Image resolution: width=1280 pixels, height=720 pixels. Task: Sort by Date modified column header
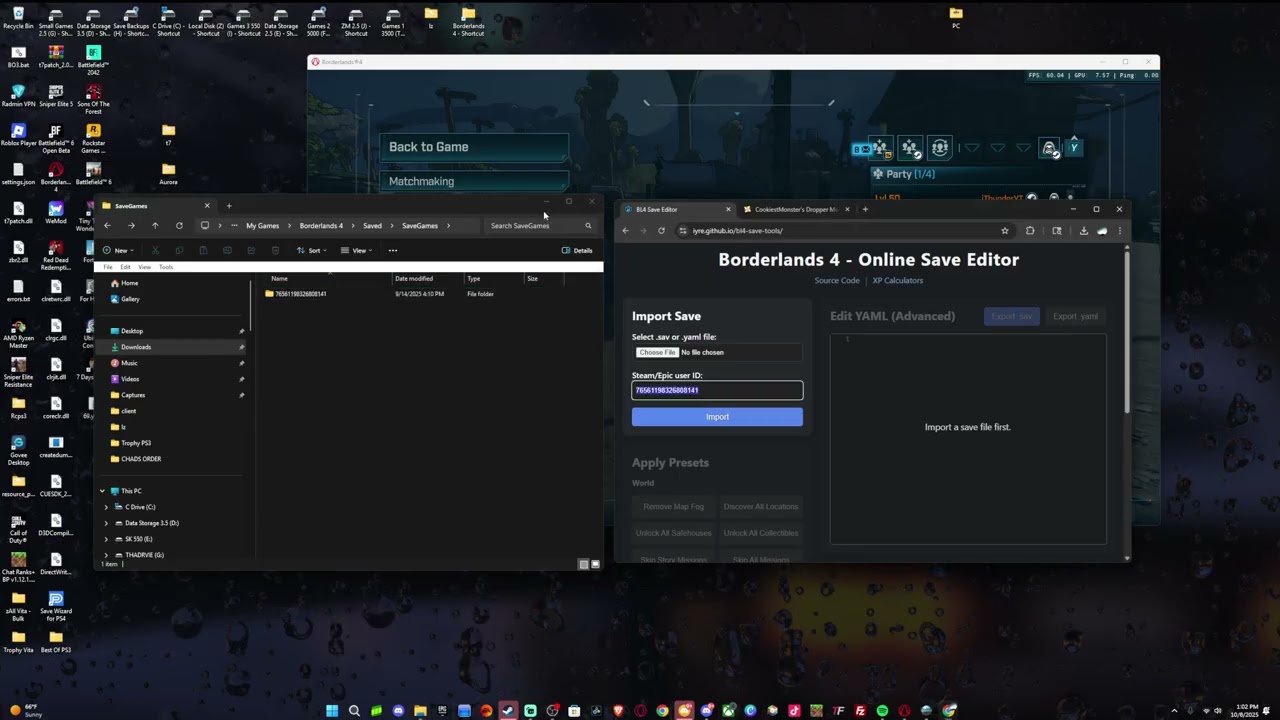[414, 279]
